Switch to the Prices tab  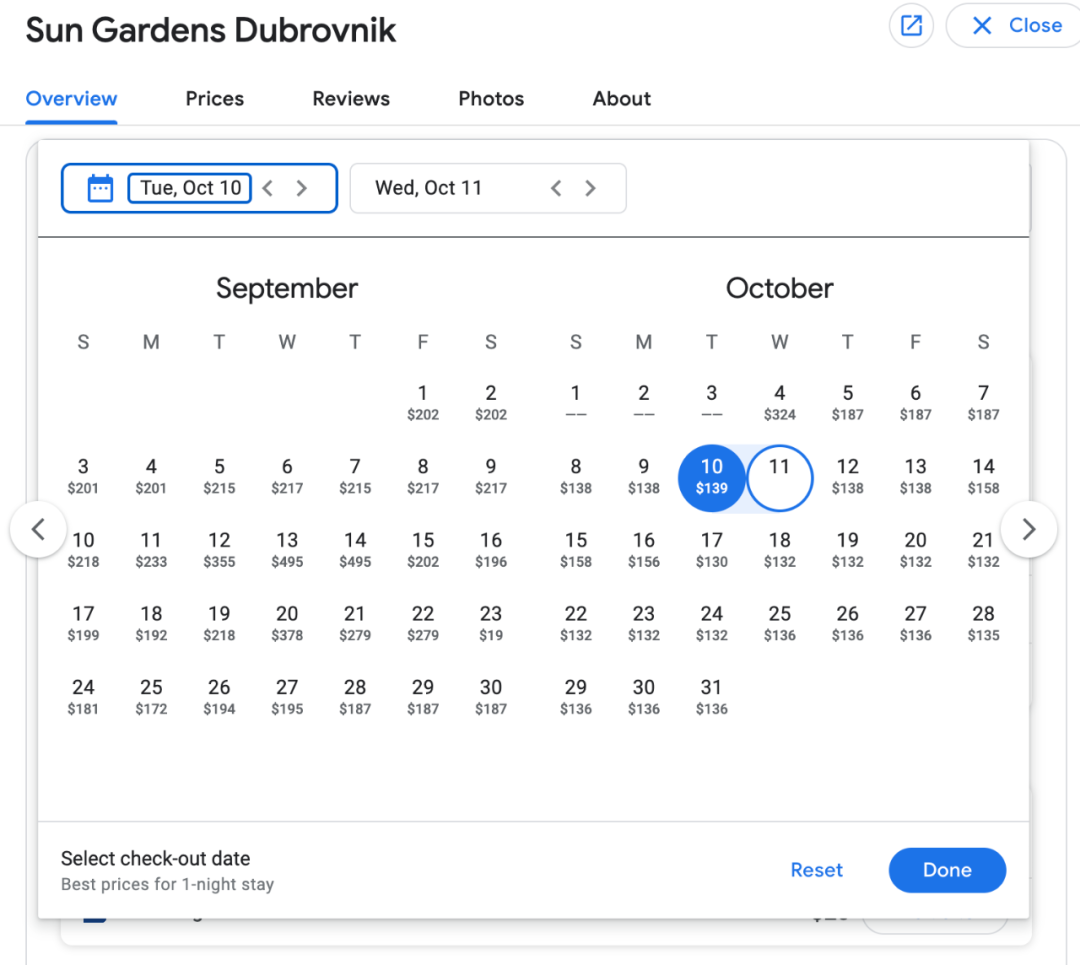[x=214, y=99]
